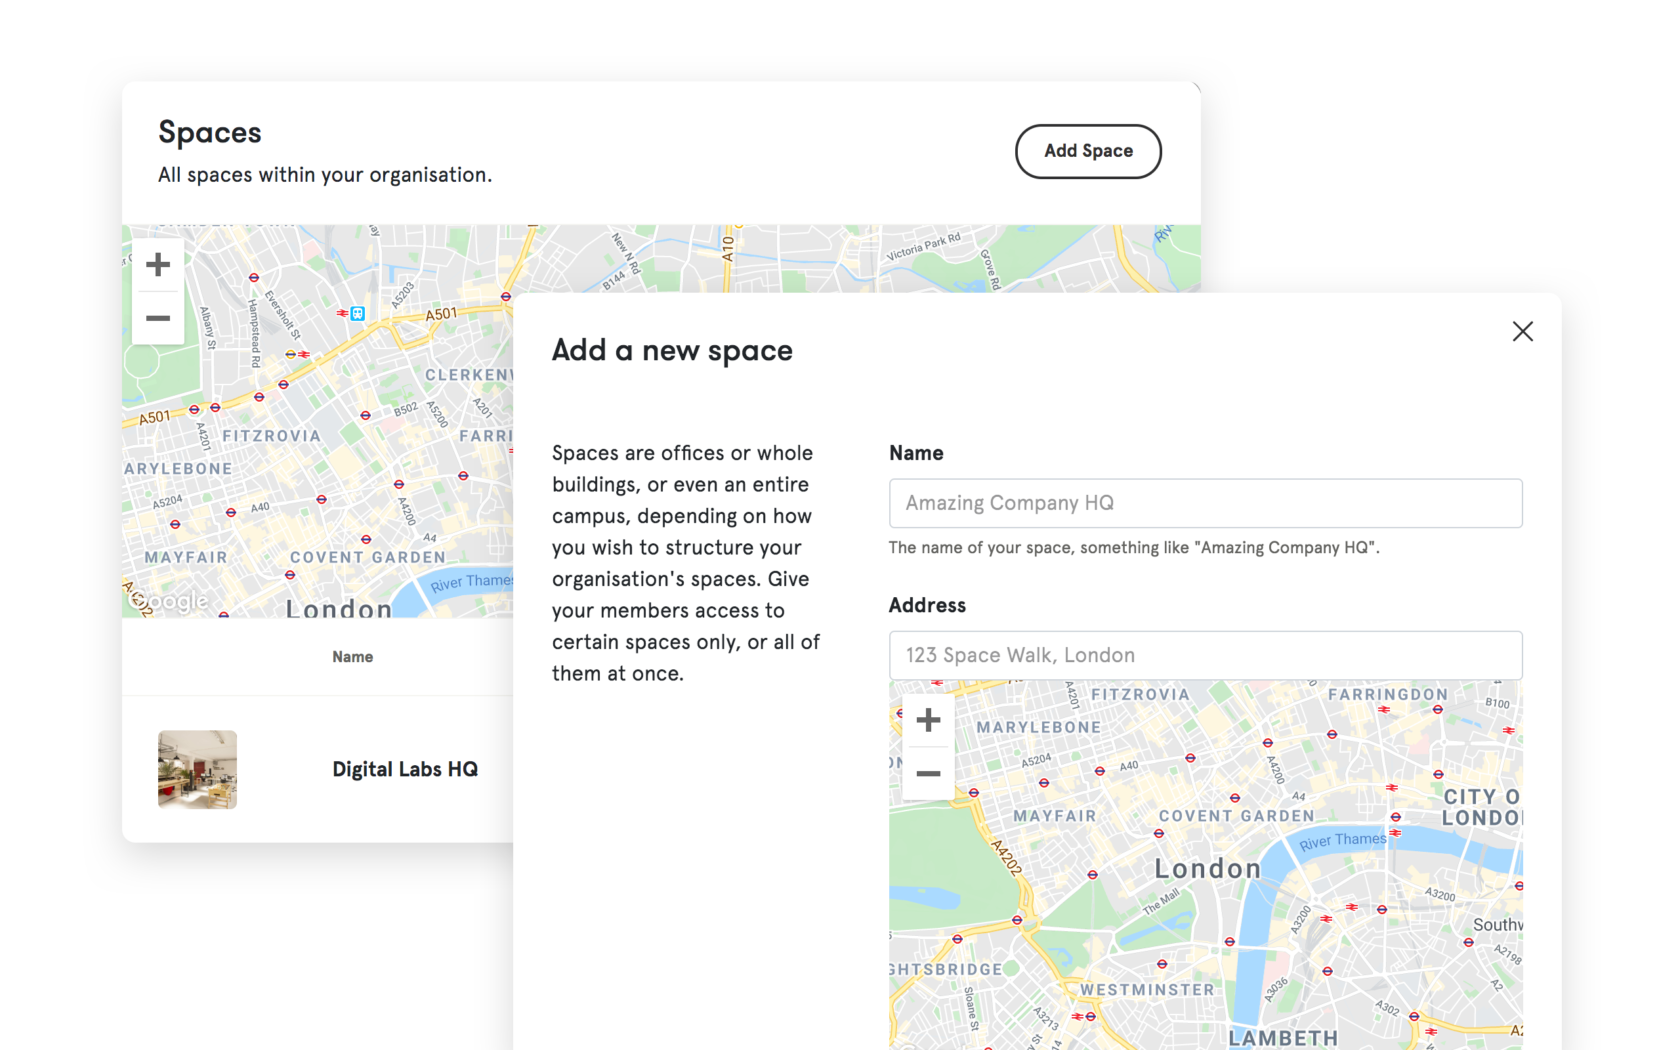Viewport: 1680px width, 1050px height.
Task: Focus the Address input field
Action: pyautogui.click(x=1205, y=655)
